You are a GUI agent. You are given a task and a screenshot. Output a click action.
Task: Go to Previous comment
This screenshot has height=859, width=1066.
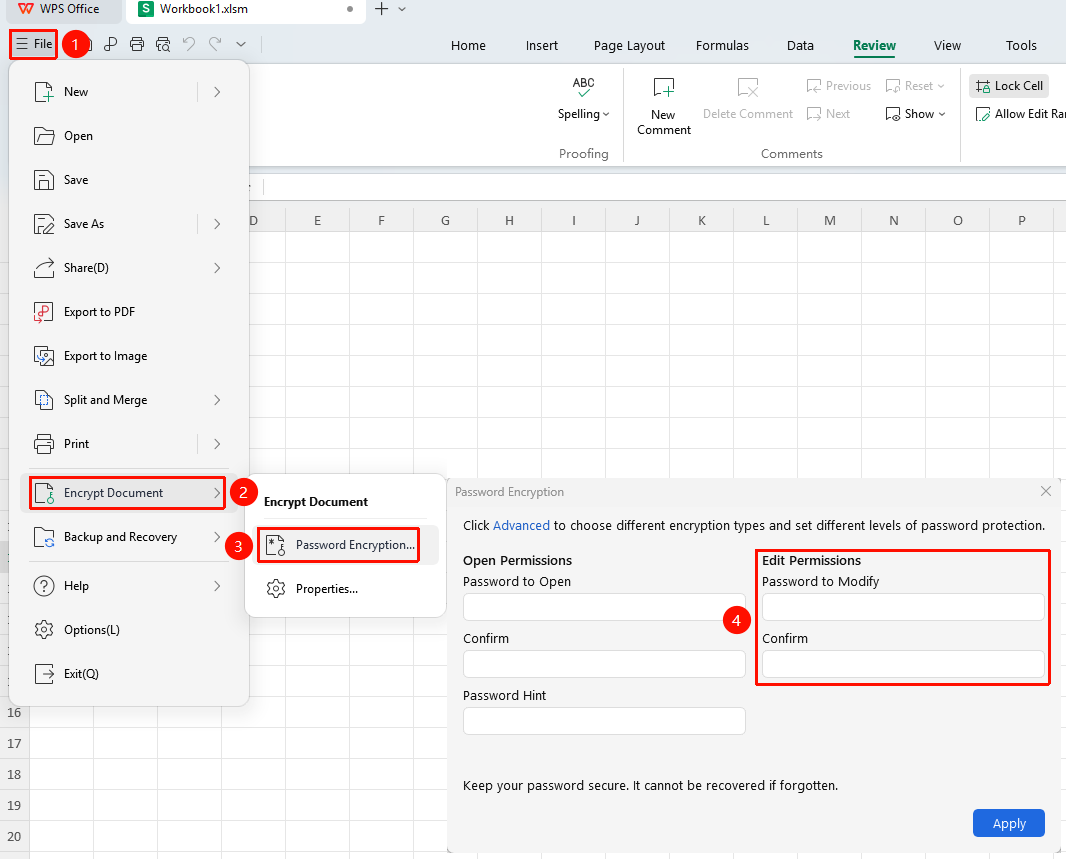(838, 86)
